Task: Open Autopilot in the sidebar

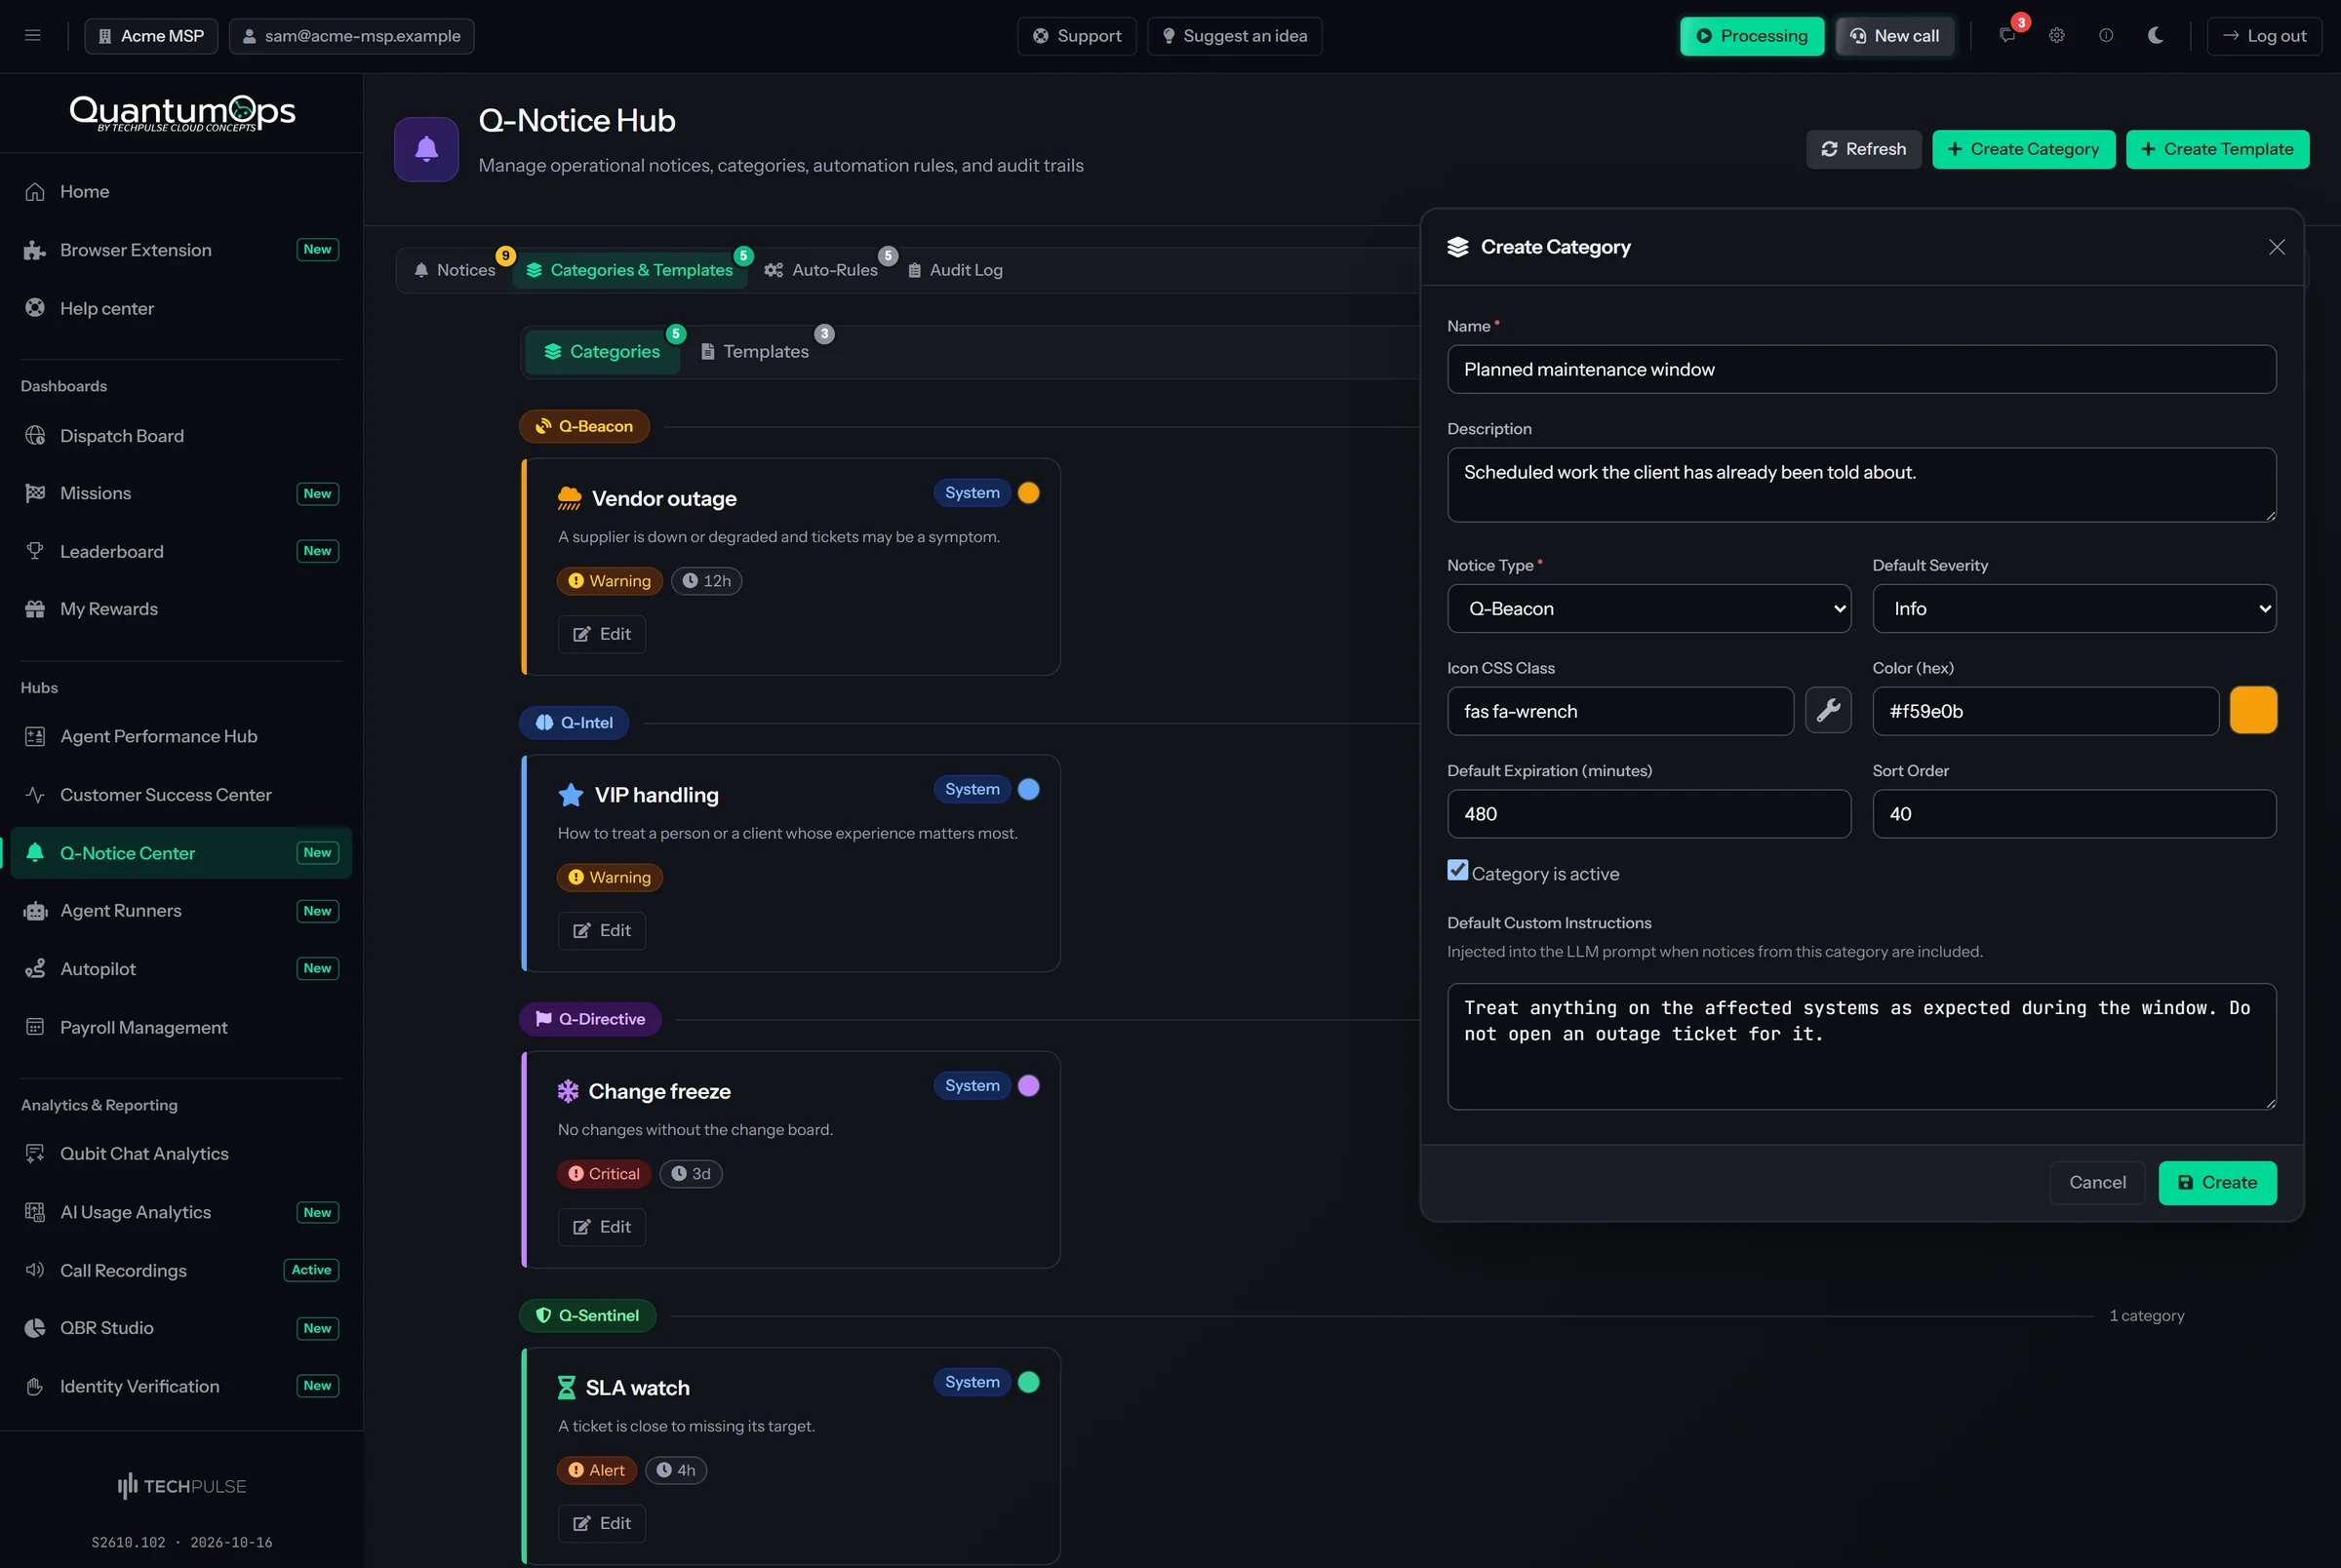Action: click(x=181, y=969)
